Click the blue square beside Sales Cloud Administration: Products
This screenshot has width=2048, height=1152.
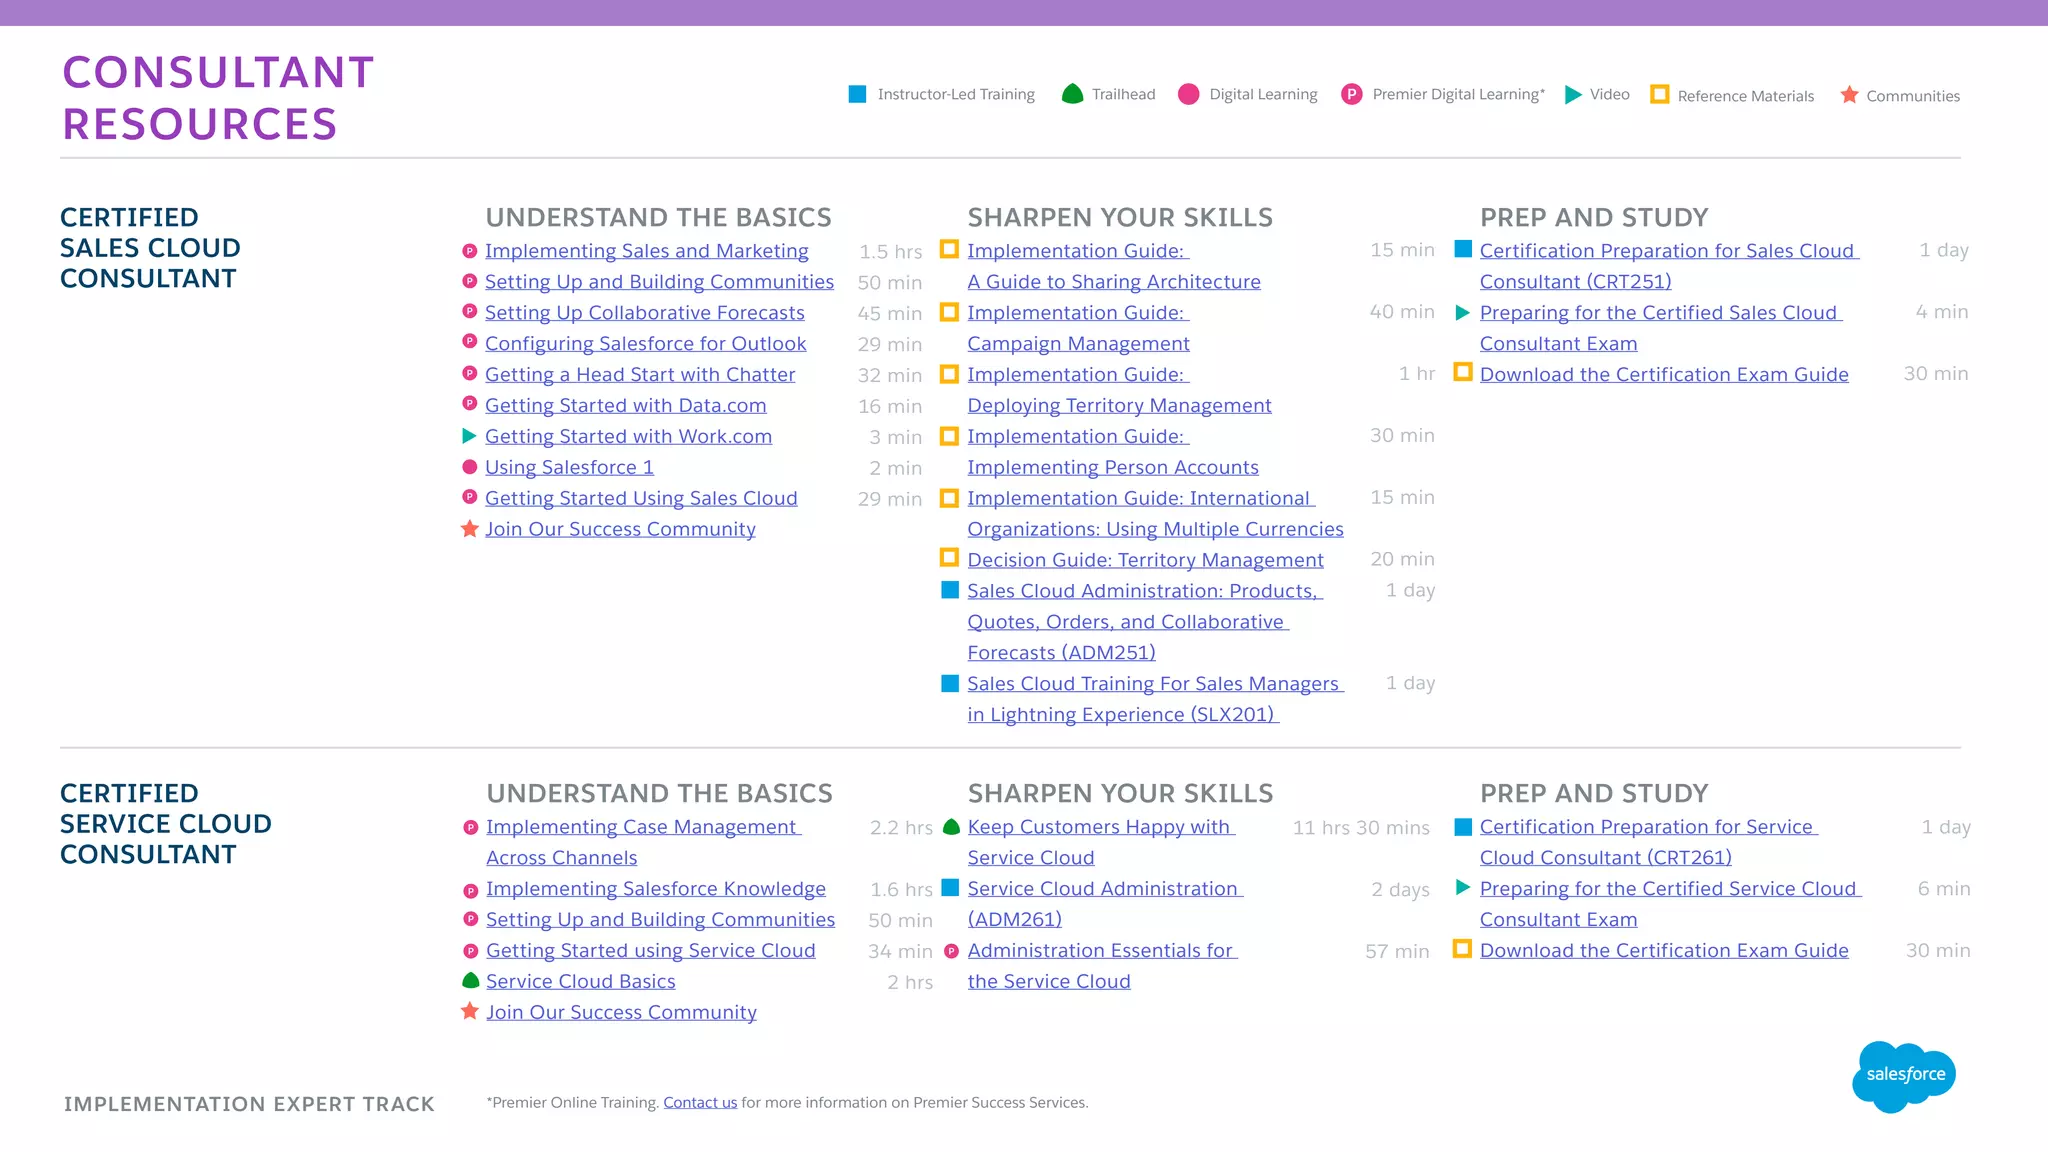coord(950,590)
